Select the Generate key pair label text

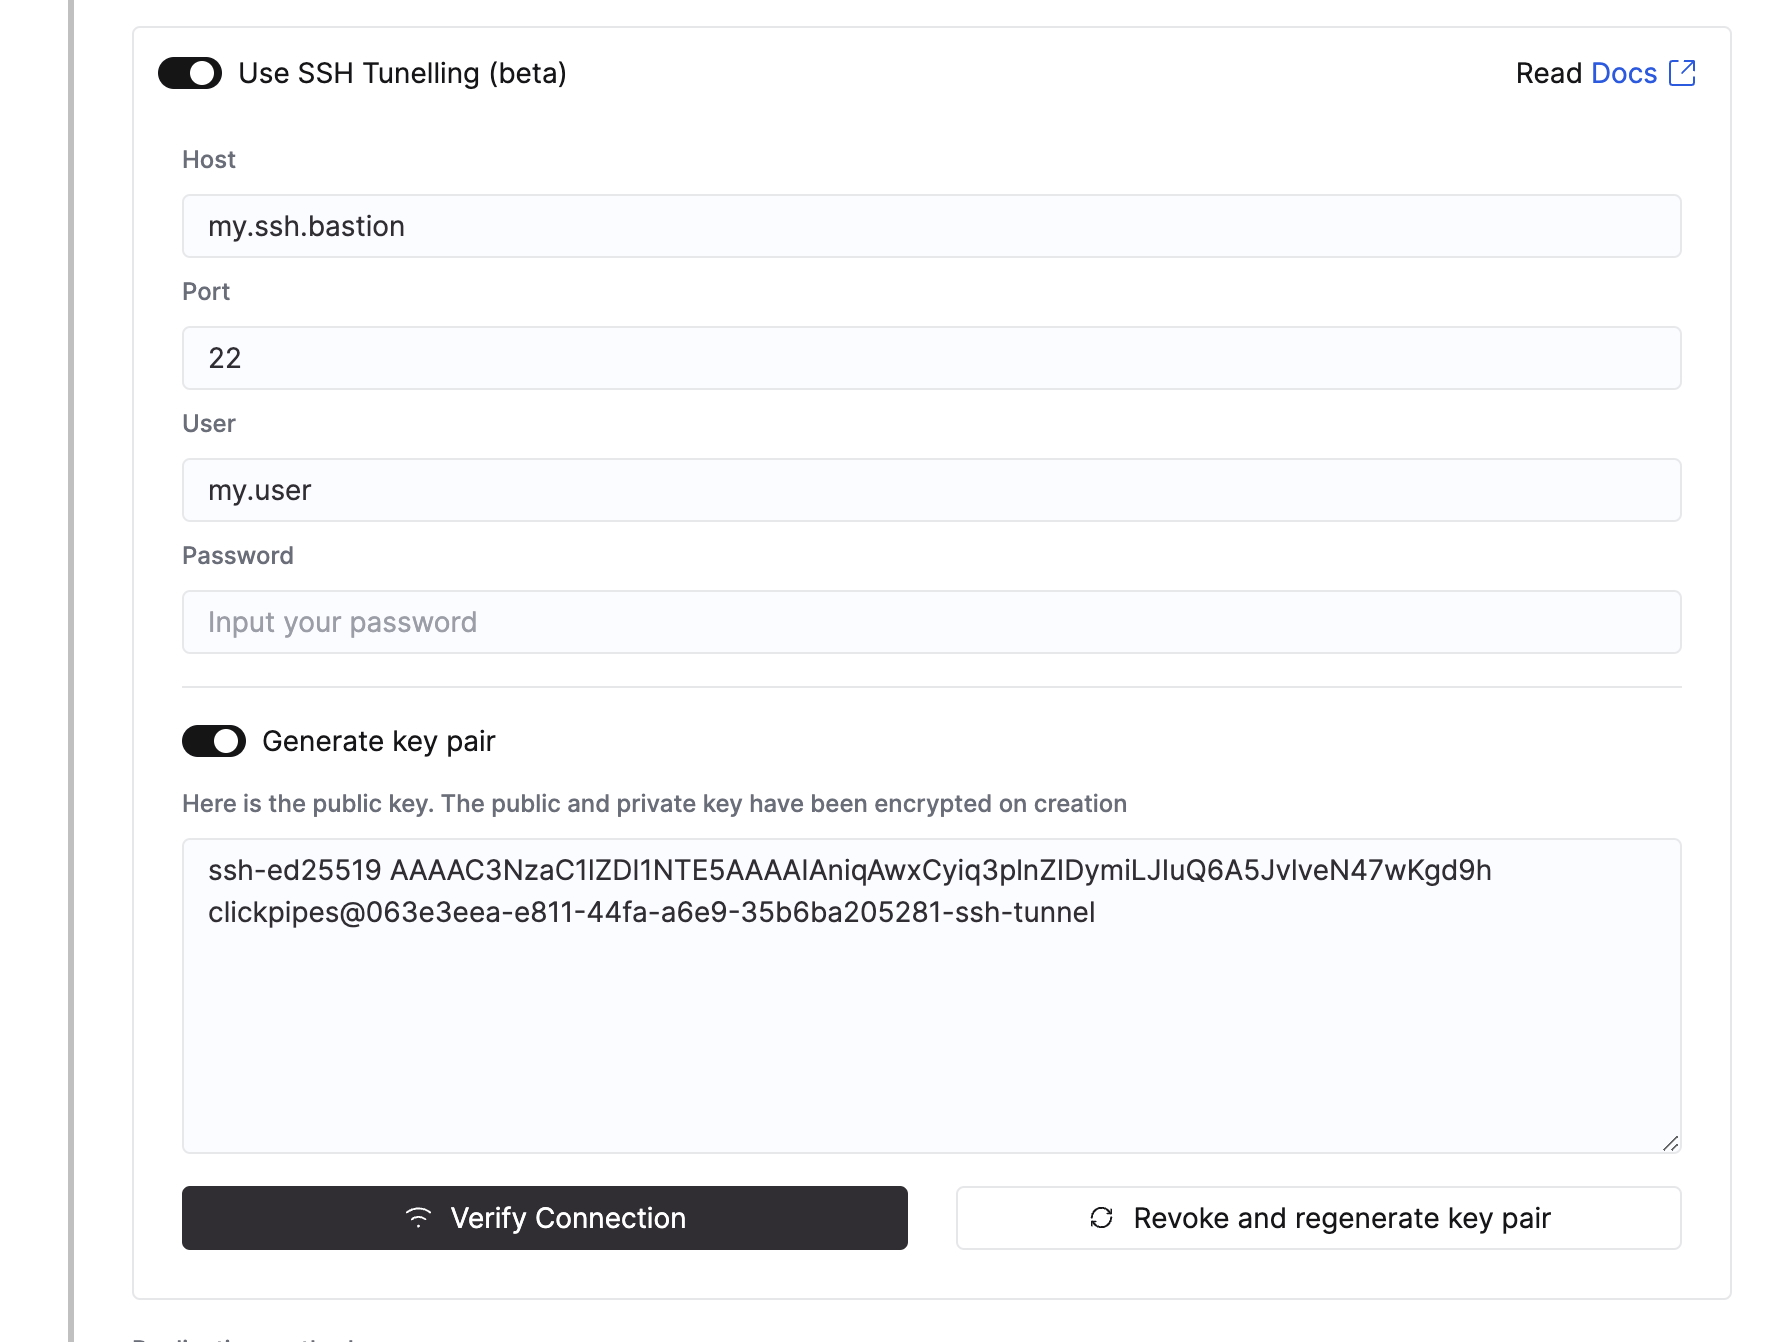pos(379,741)
